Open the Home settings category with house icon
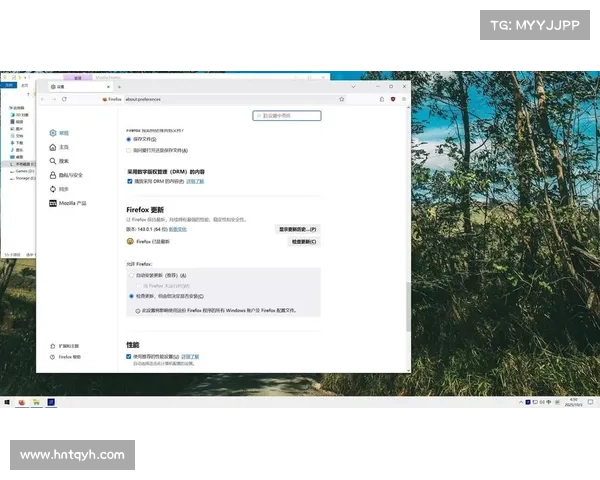 [59, 147]
